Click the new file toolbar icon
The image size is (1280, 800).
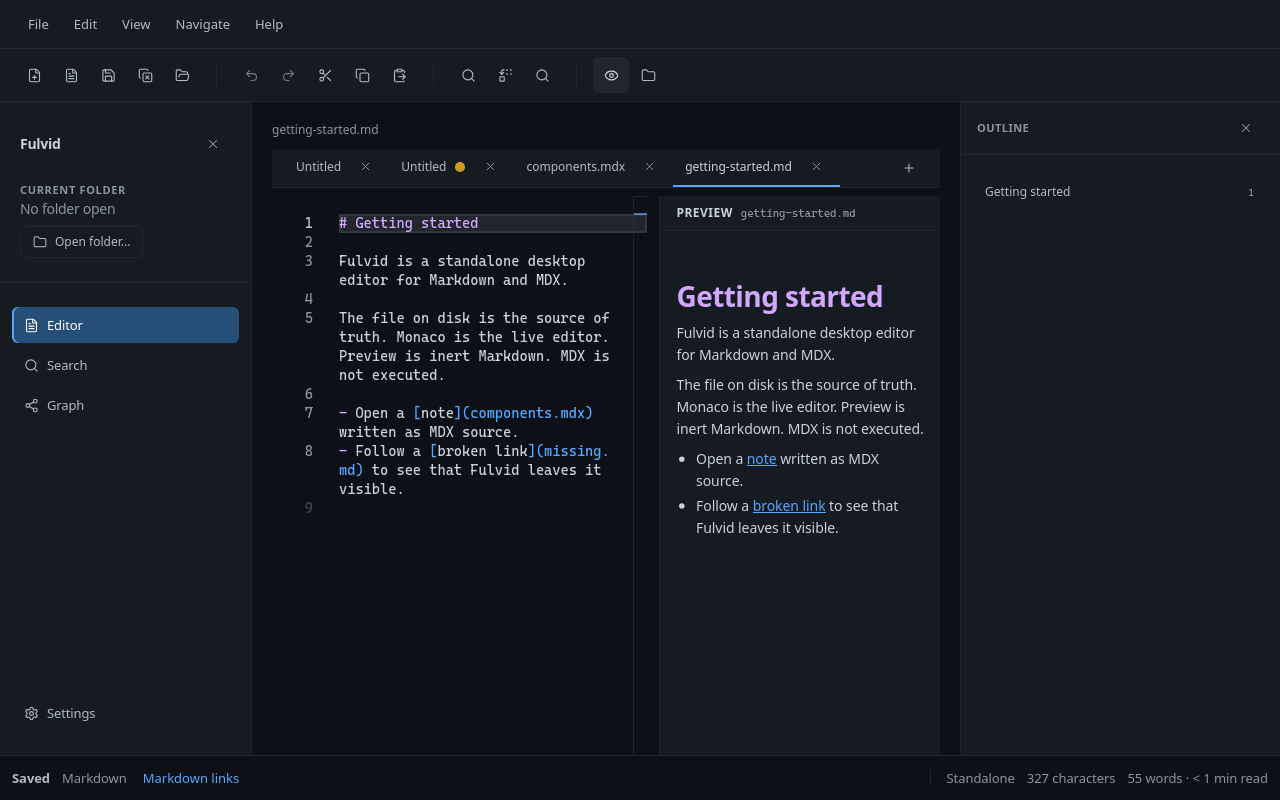pos(34,75)
